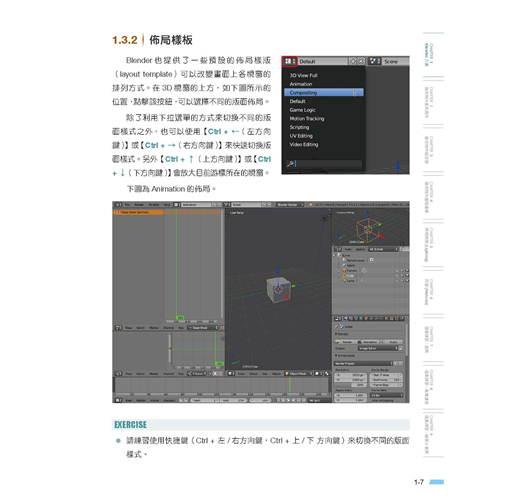Click the Render button in properties
The width and height of the screenshot is (520, 500).
(x=346, y=342)
